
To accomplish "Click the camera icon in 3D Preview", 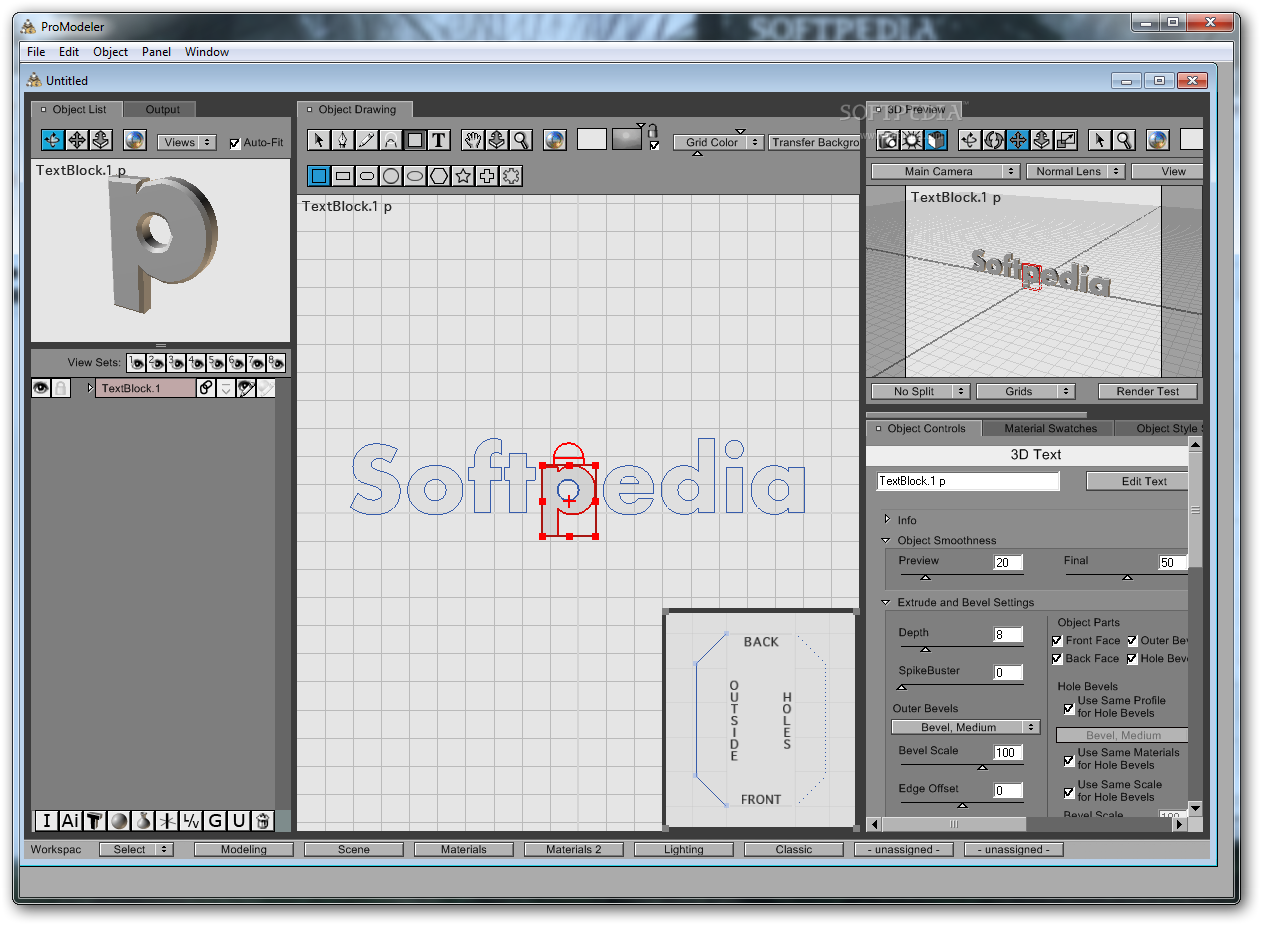I will click(888, 141).
